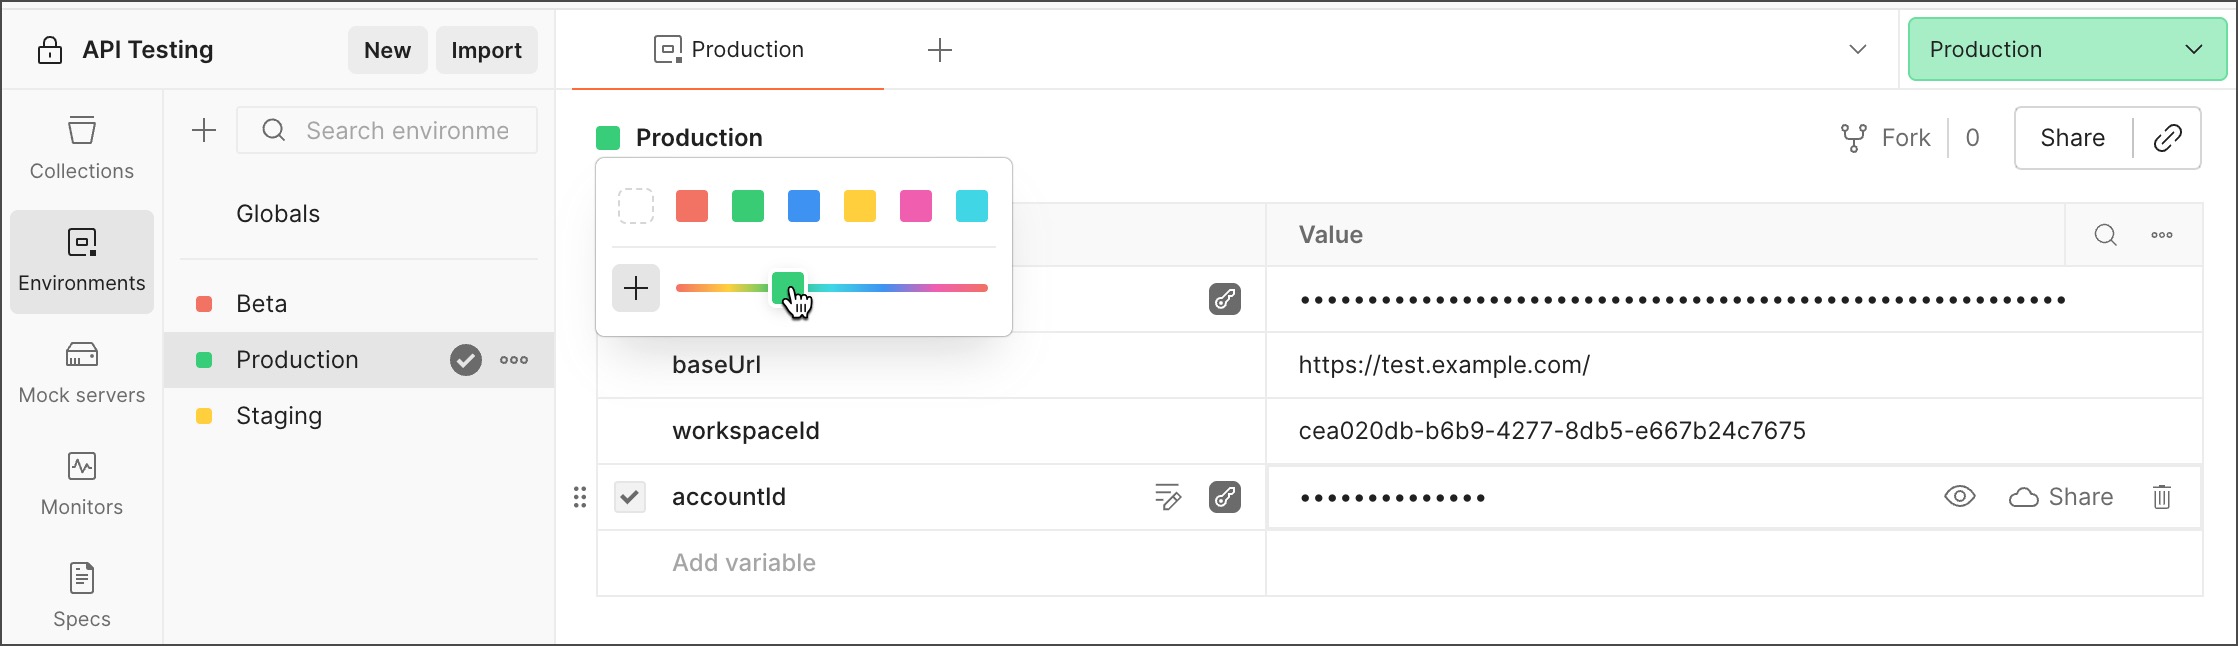
Task: Open the three-dot menu beside Production
Action: (x=514, y=360)
